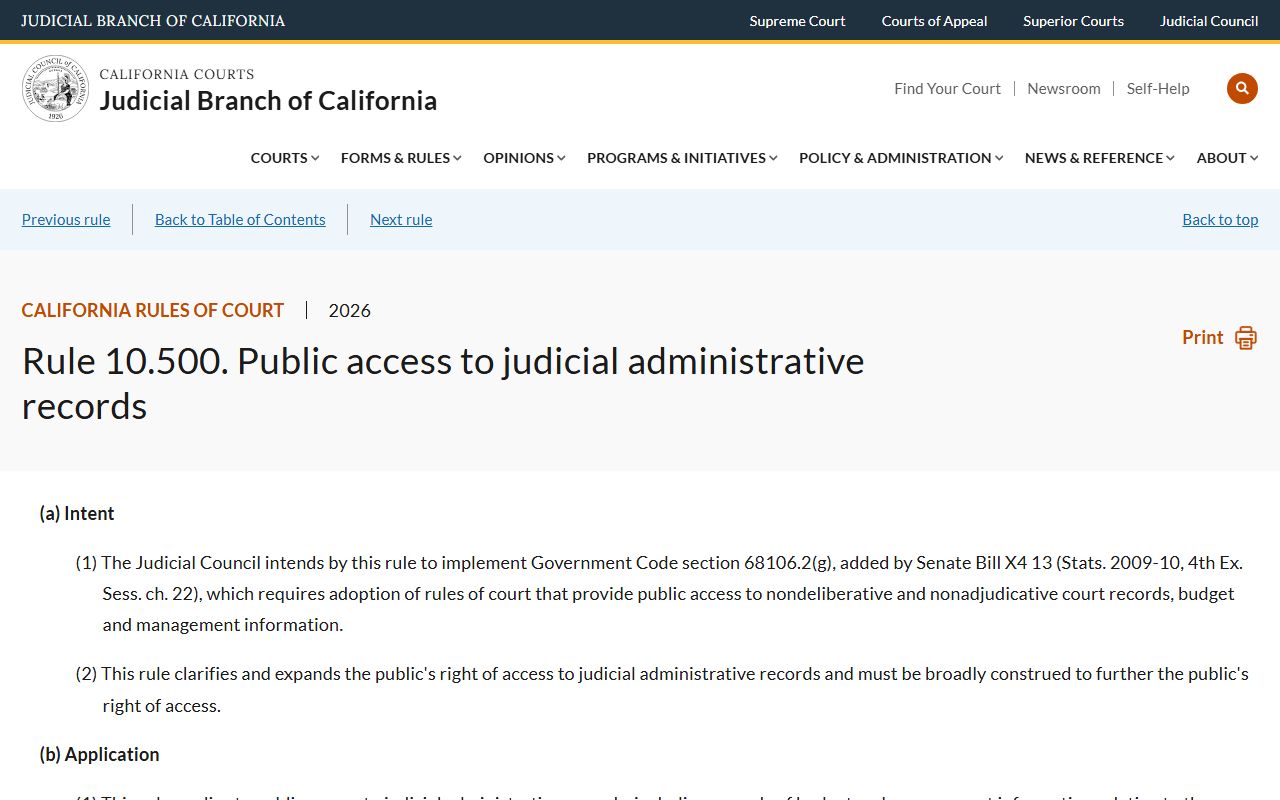Open Courts of Appeal in top bar
1280x800 pixels.
pos(934,21)
